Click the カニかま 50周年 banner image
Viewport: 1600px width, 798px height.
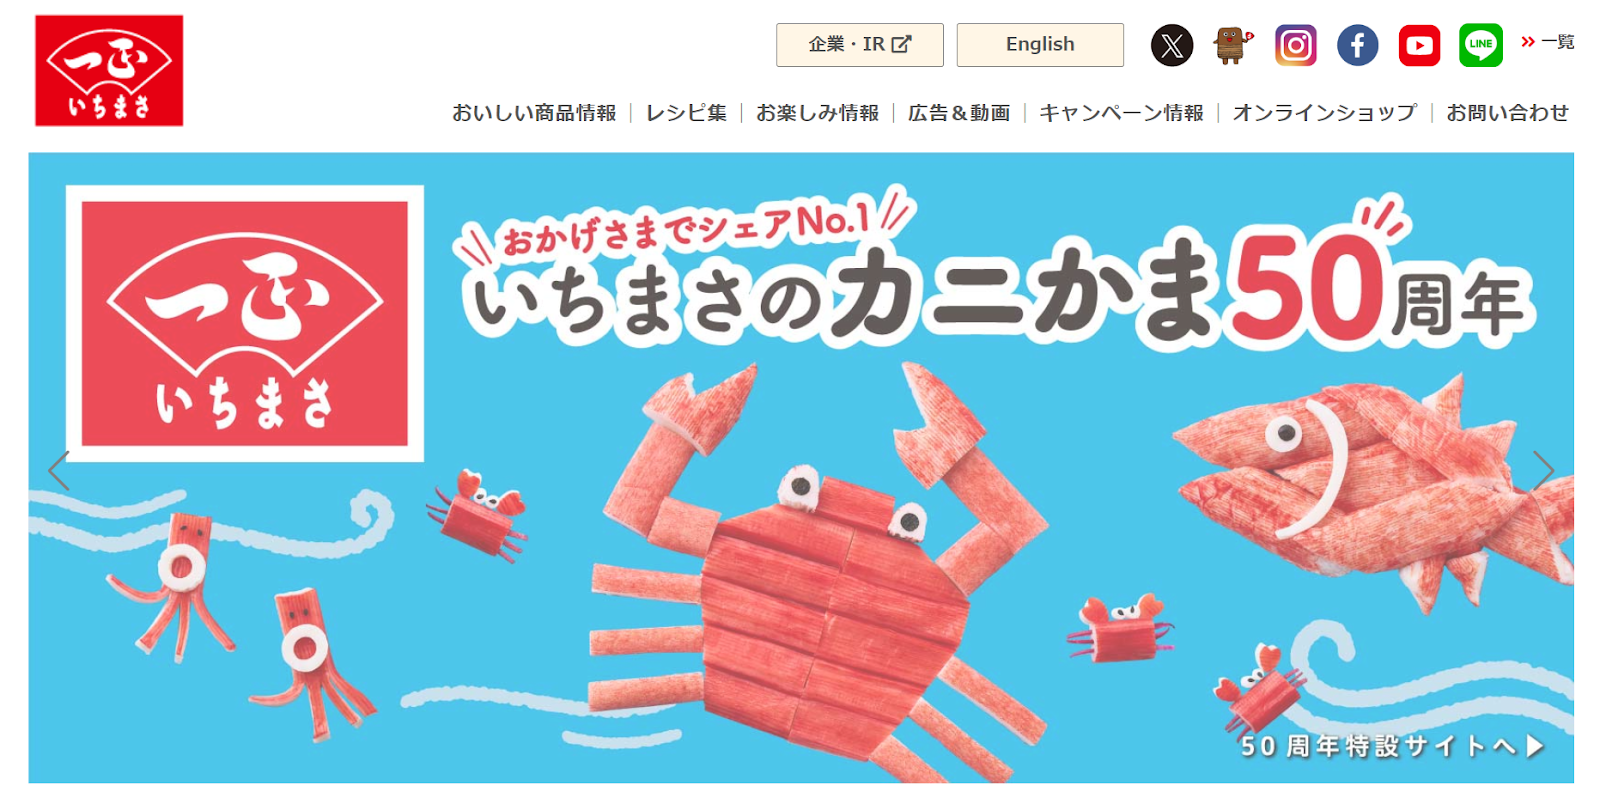(x=801, y=468)
